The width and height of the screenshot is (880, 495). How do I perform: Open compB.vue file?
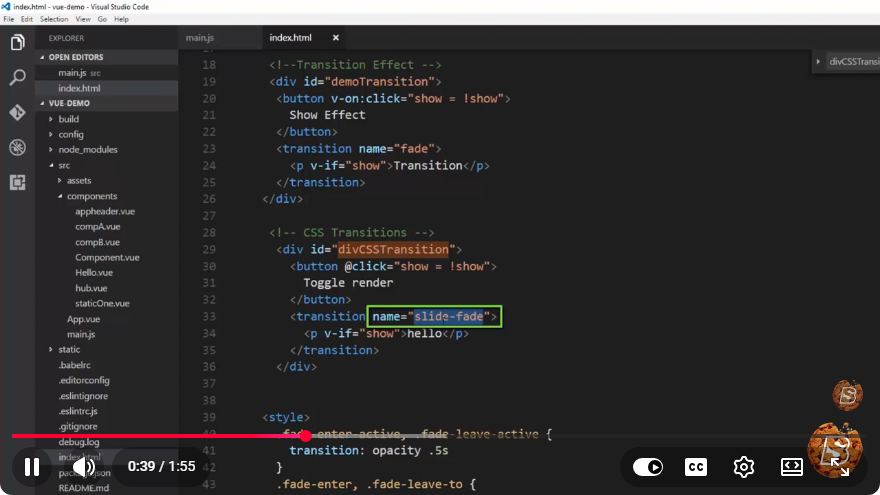coord(98,242)
